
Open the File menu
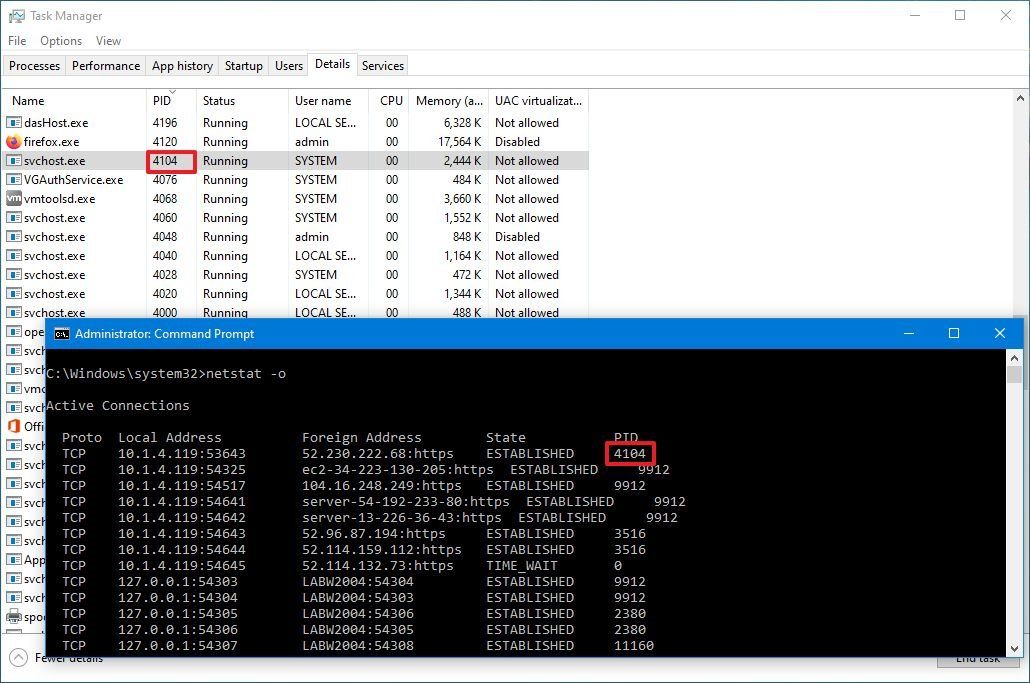click(x=16, y=41)
